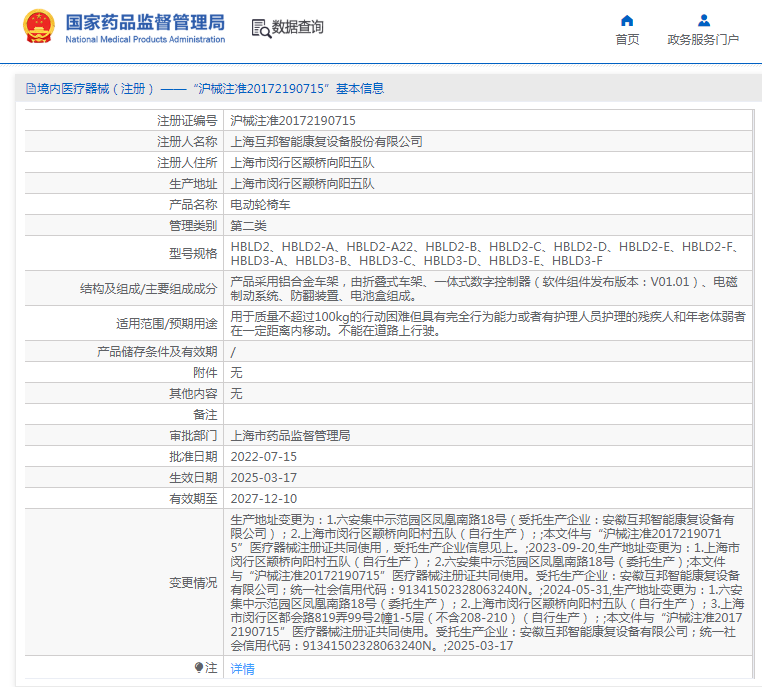Click the document icon before 境内医疗器械

click(30, 89)
